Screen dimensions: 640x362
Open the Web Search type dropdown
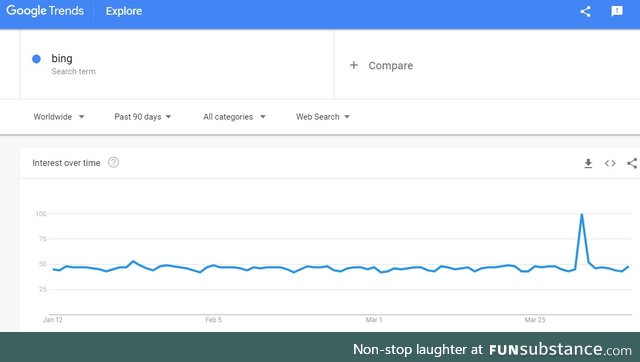323,117
